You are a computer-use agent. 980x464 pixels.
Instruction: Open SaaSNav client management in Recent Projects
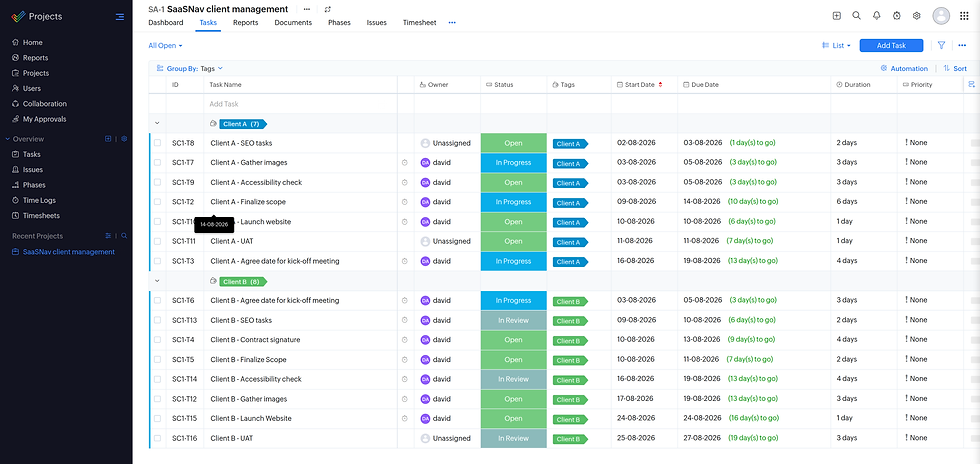click(63, 252)
